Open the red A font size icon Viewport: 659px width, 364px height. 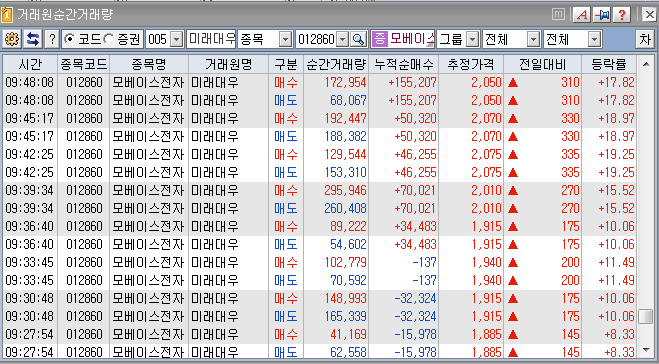click(582, 15)
